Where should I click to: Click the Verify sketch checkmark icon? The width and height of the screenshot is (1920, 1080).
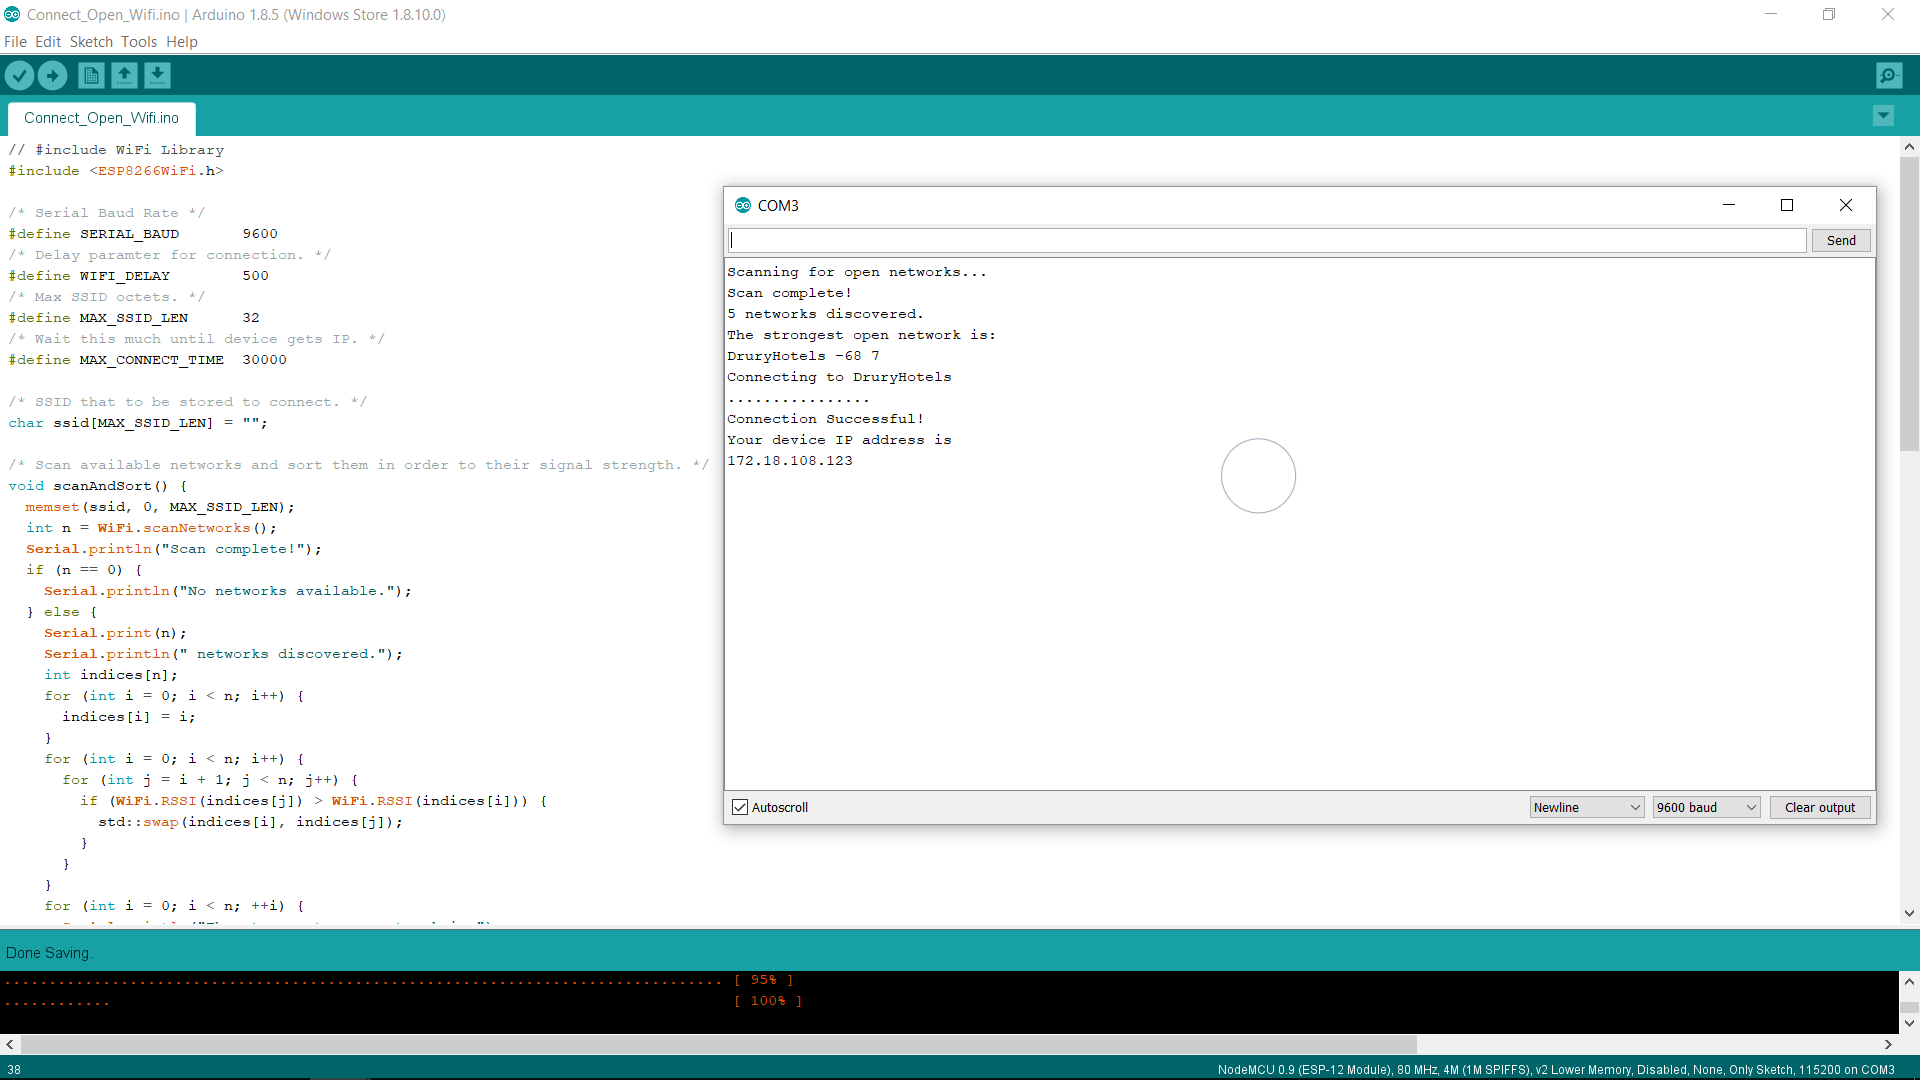coord(19,75)
